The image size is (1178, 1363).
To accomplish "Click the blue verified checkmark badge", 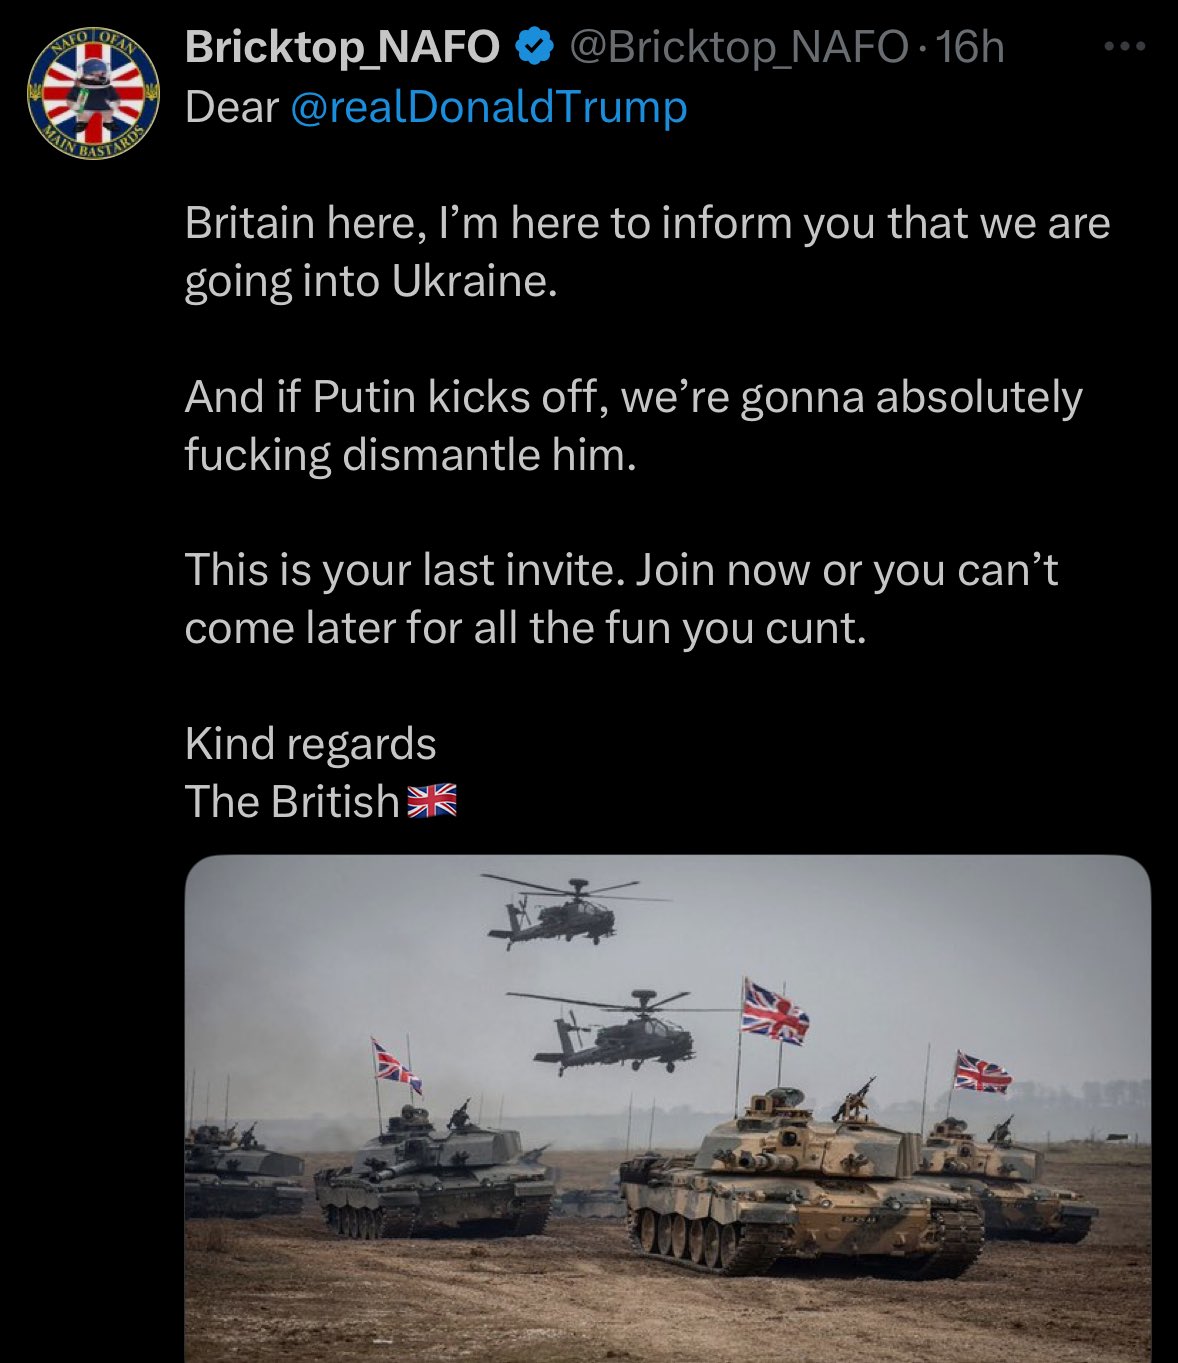I will pyautogui.click(x=534, y=46).
